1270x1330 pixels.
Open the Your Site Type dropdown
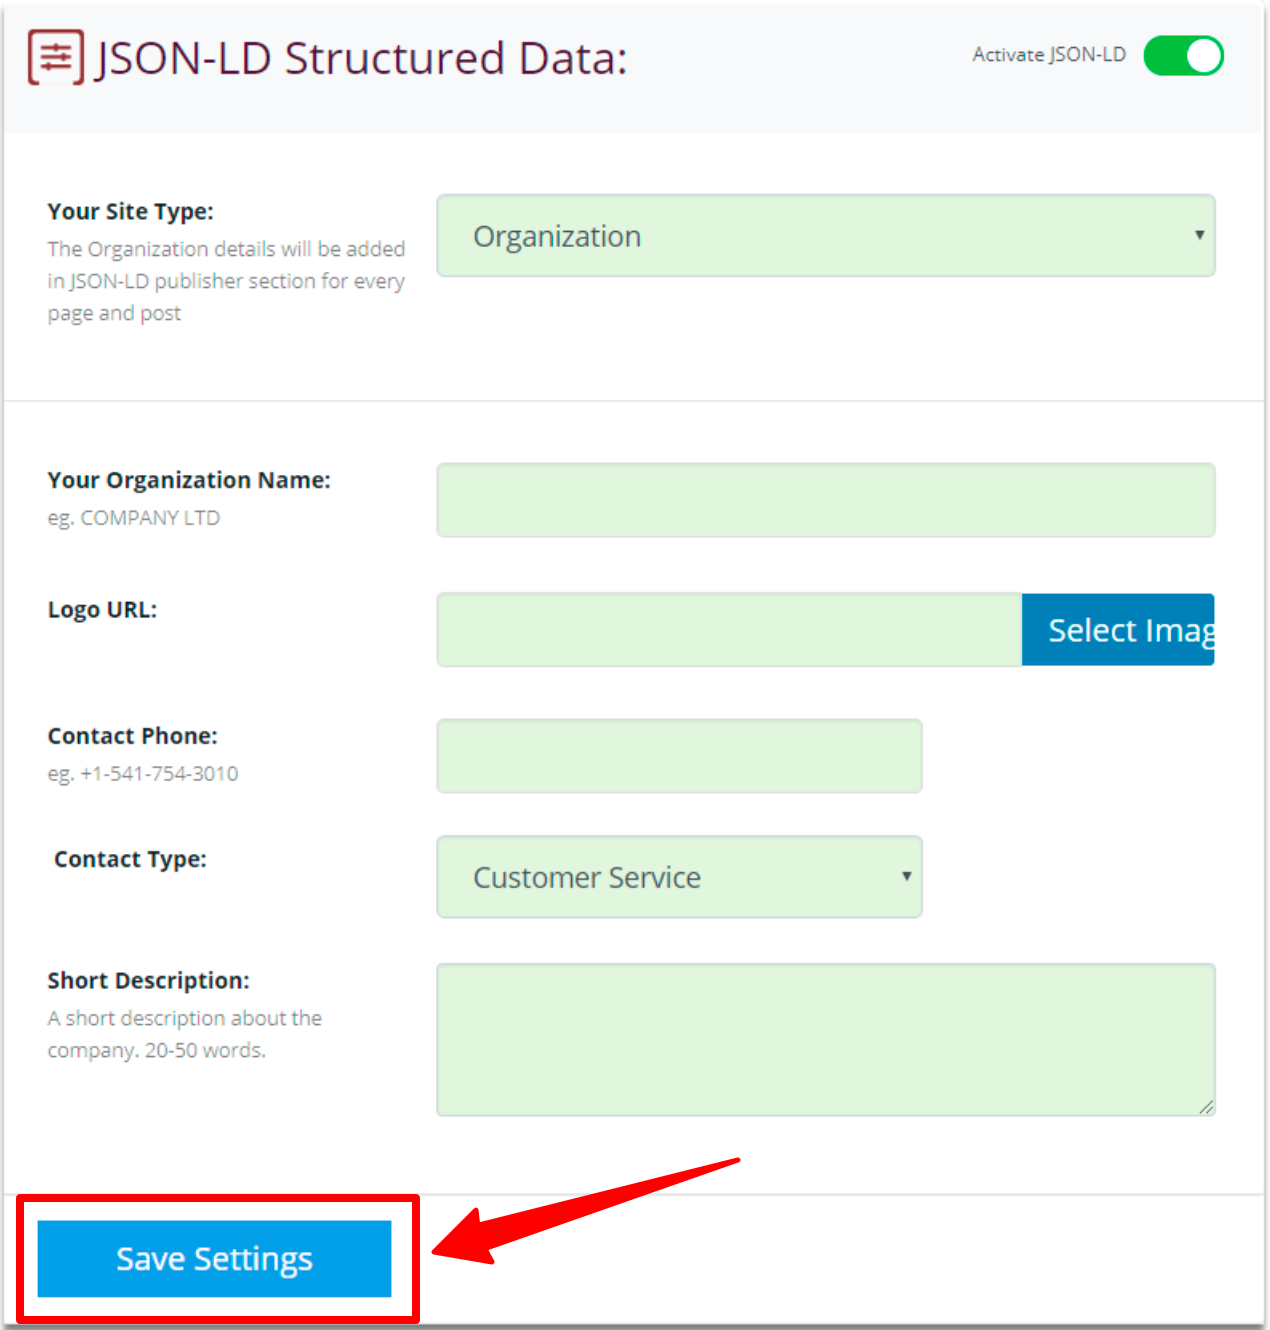point(825,236)
